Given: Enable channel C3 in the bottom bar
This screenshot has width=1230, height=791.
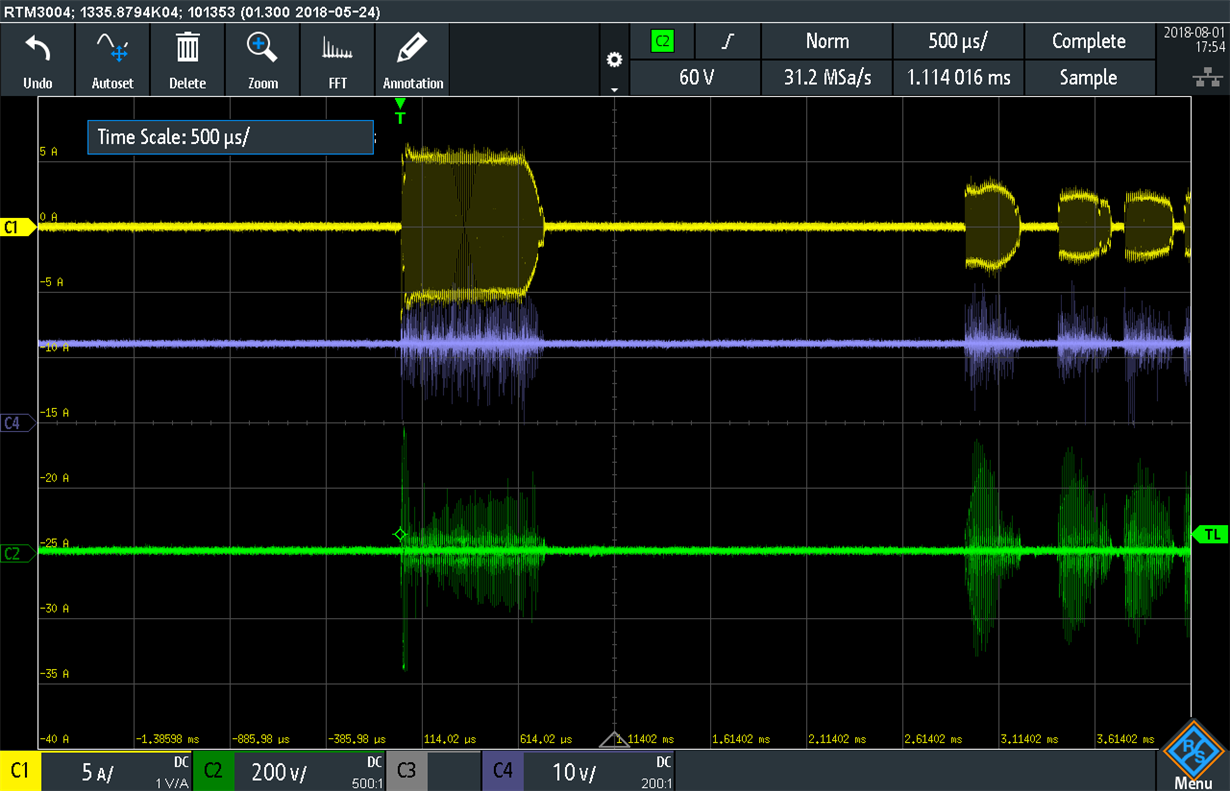Looking at the screenshot, I should pos(407,770).
